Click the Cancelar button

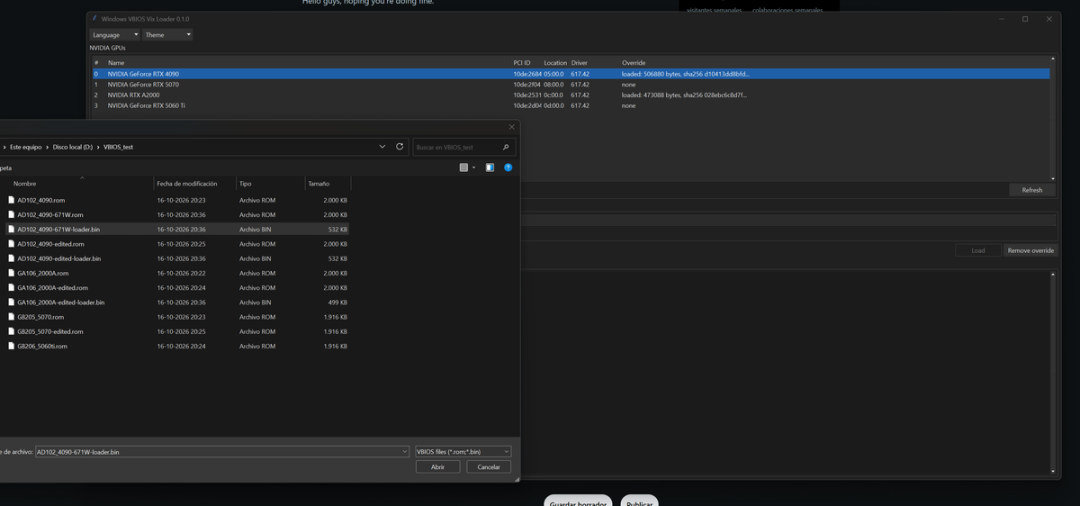coord(488,467)
